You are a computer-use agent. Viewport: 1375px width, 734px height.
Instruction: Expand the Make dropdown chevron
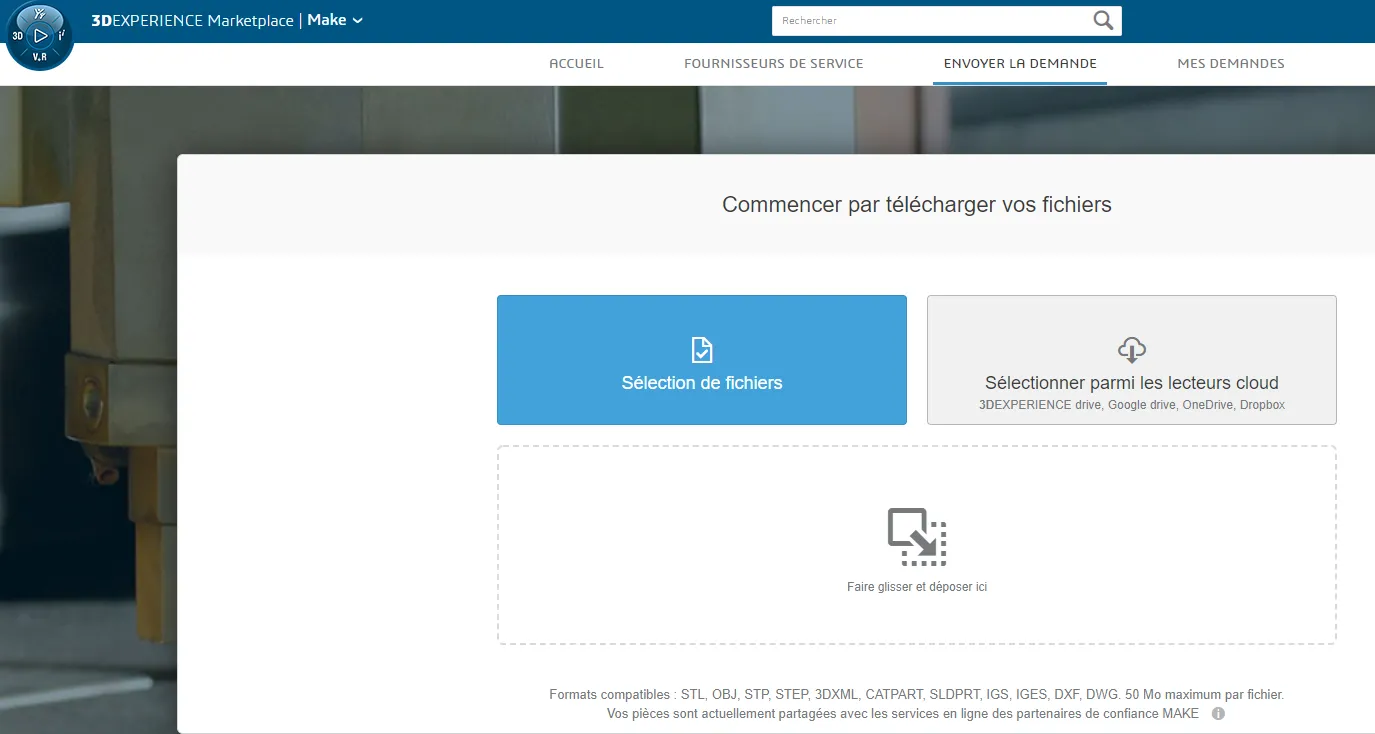coord(358,21)
